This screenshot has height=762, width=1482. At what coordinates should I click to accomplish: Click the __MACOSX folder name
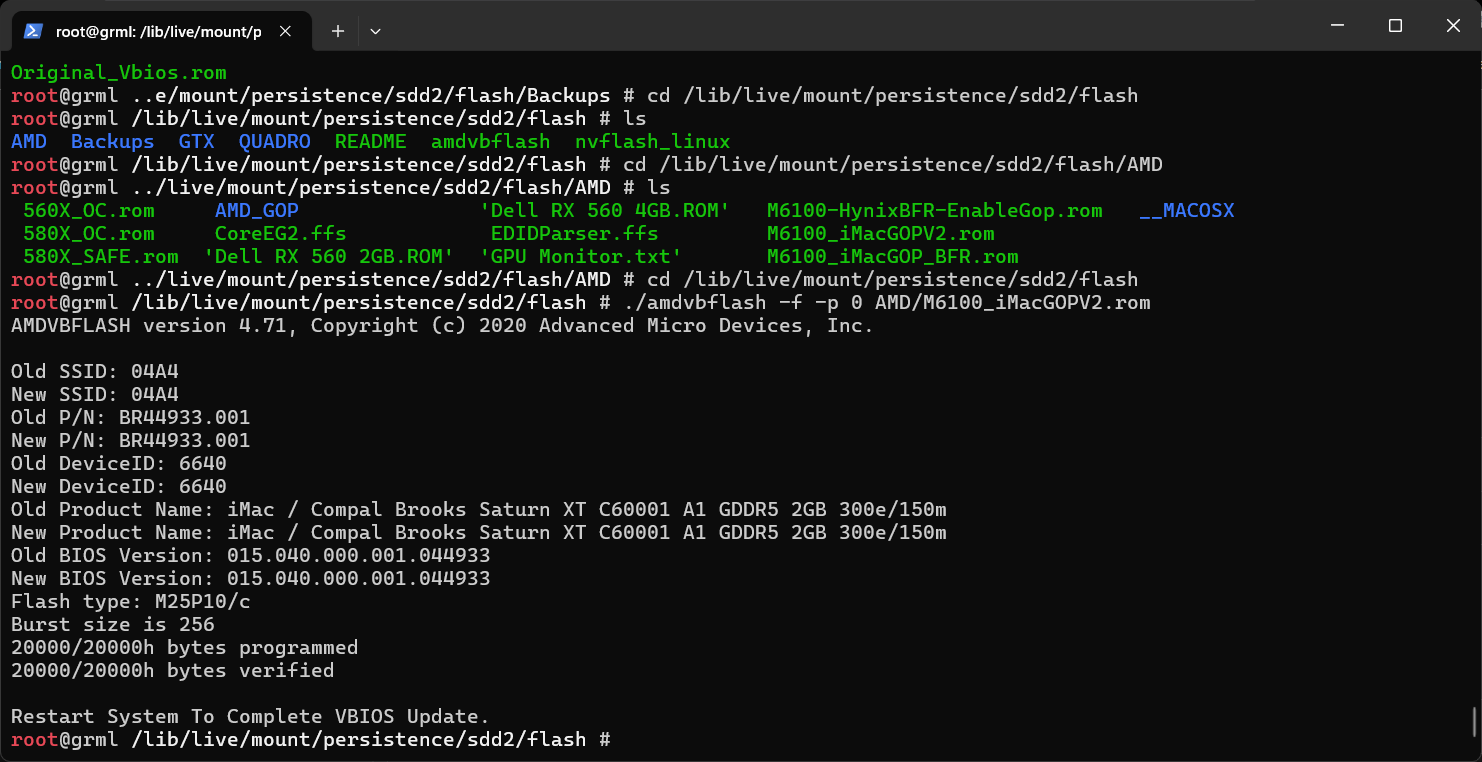point(1186,211)
